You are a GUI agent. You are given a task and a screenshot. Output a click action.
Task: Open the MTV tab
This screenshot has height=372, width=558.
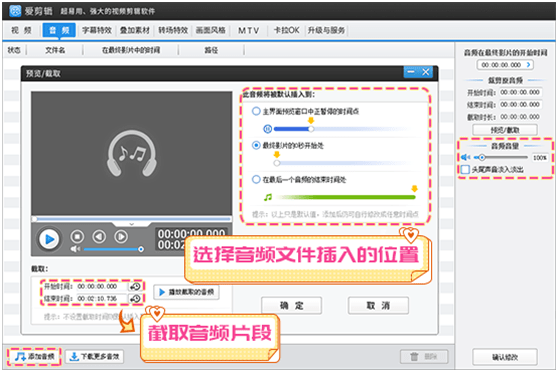click(x=249, y=30)
